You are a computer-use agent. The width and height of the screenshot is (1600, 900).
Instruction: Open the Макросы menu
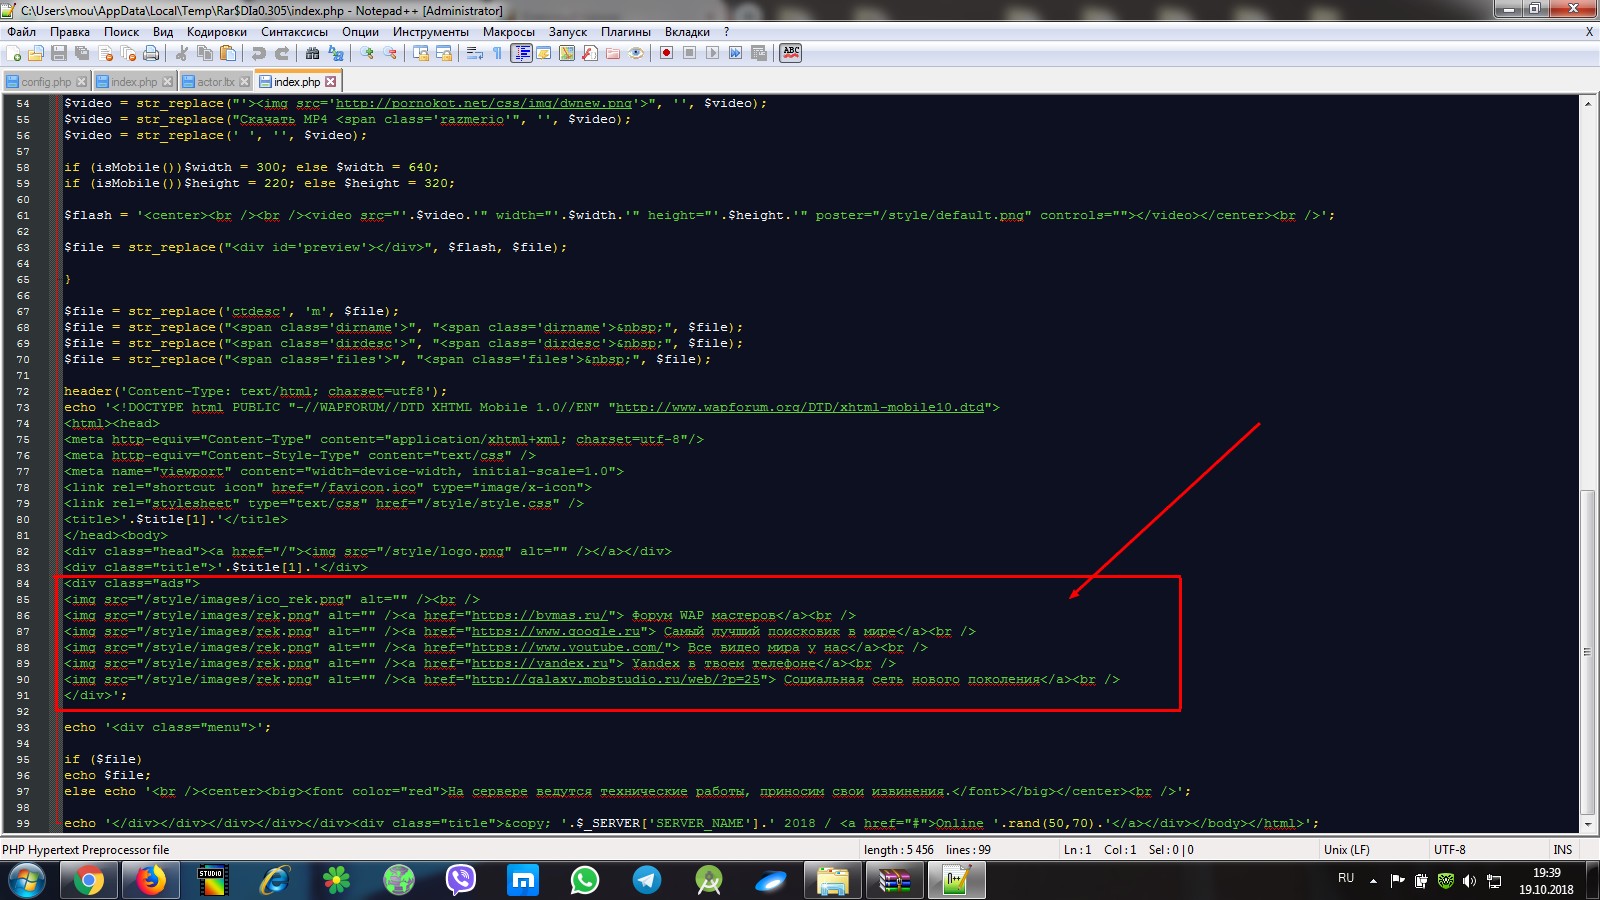pyautogui.click(x=509, y=32)
